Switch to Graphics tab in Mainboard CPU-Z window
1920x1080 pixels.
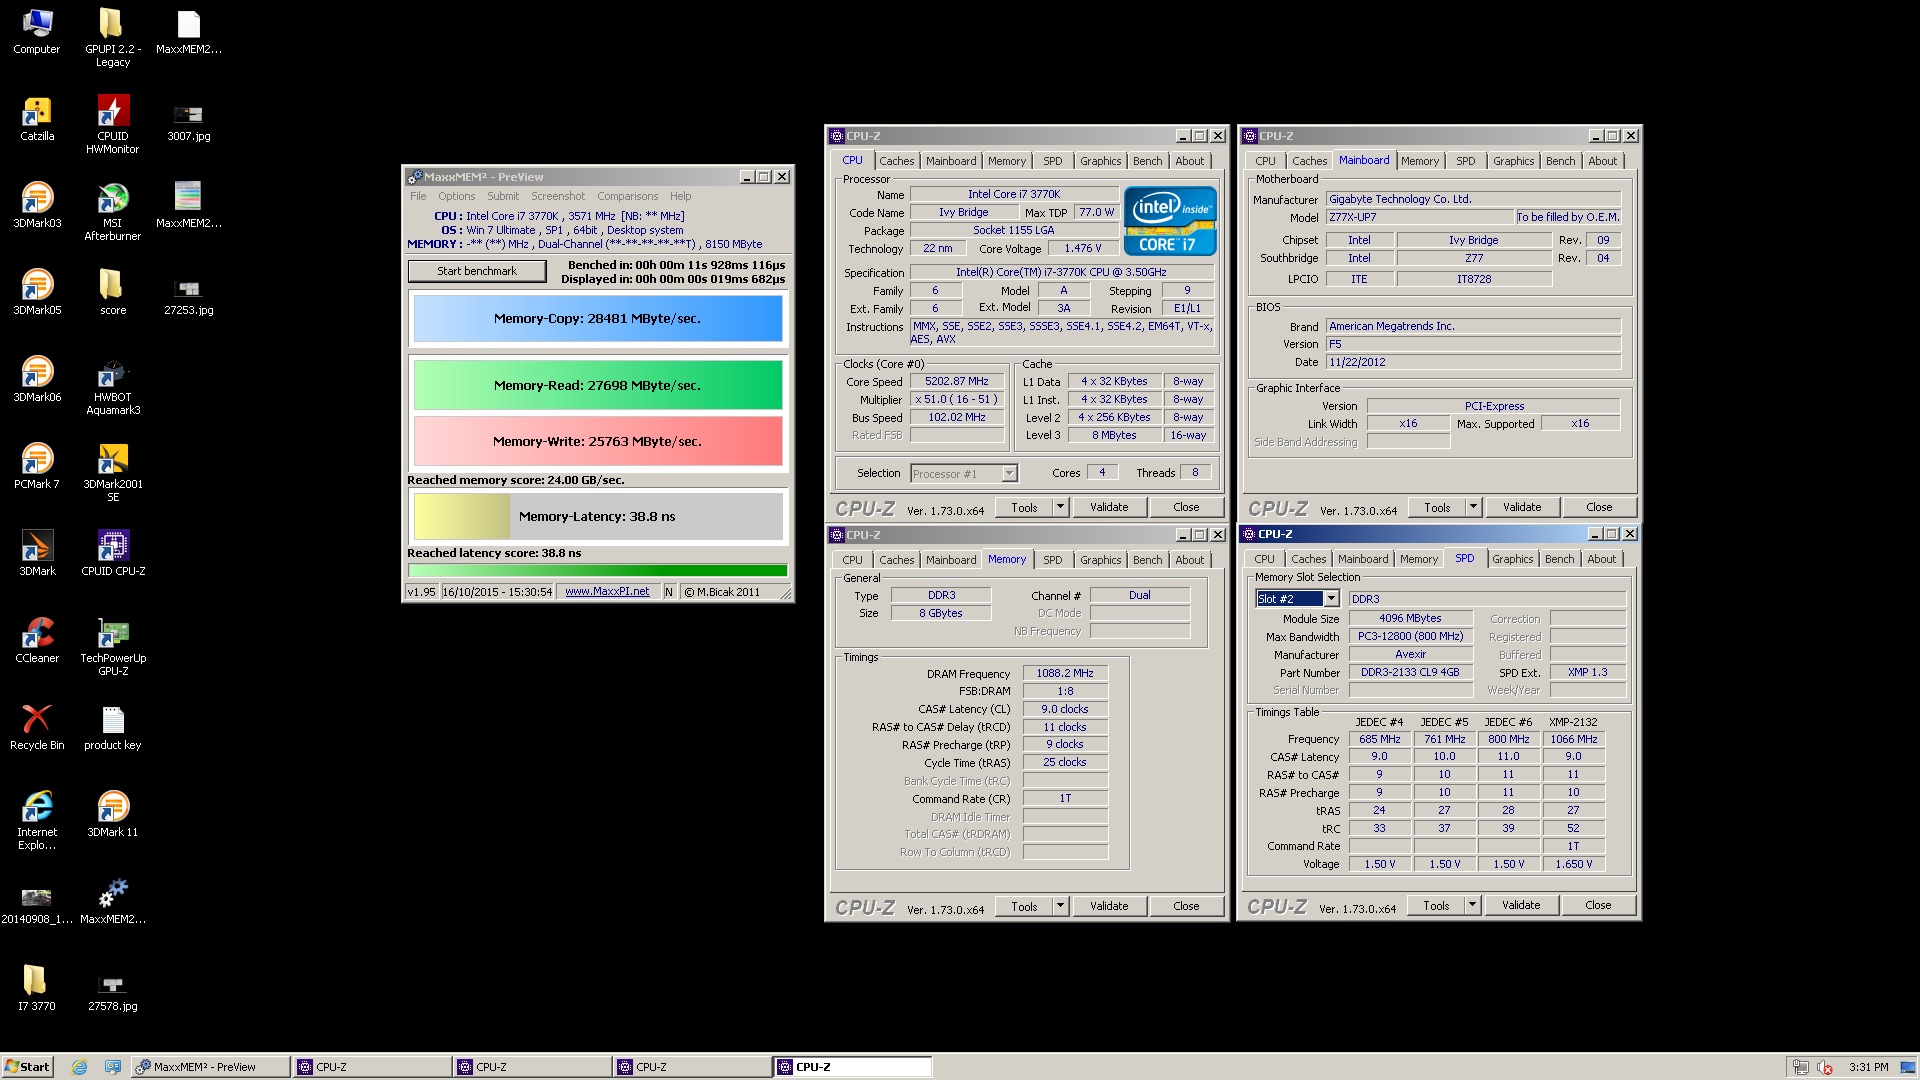click(1513, 161)
